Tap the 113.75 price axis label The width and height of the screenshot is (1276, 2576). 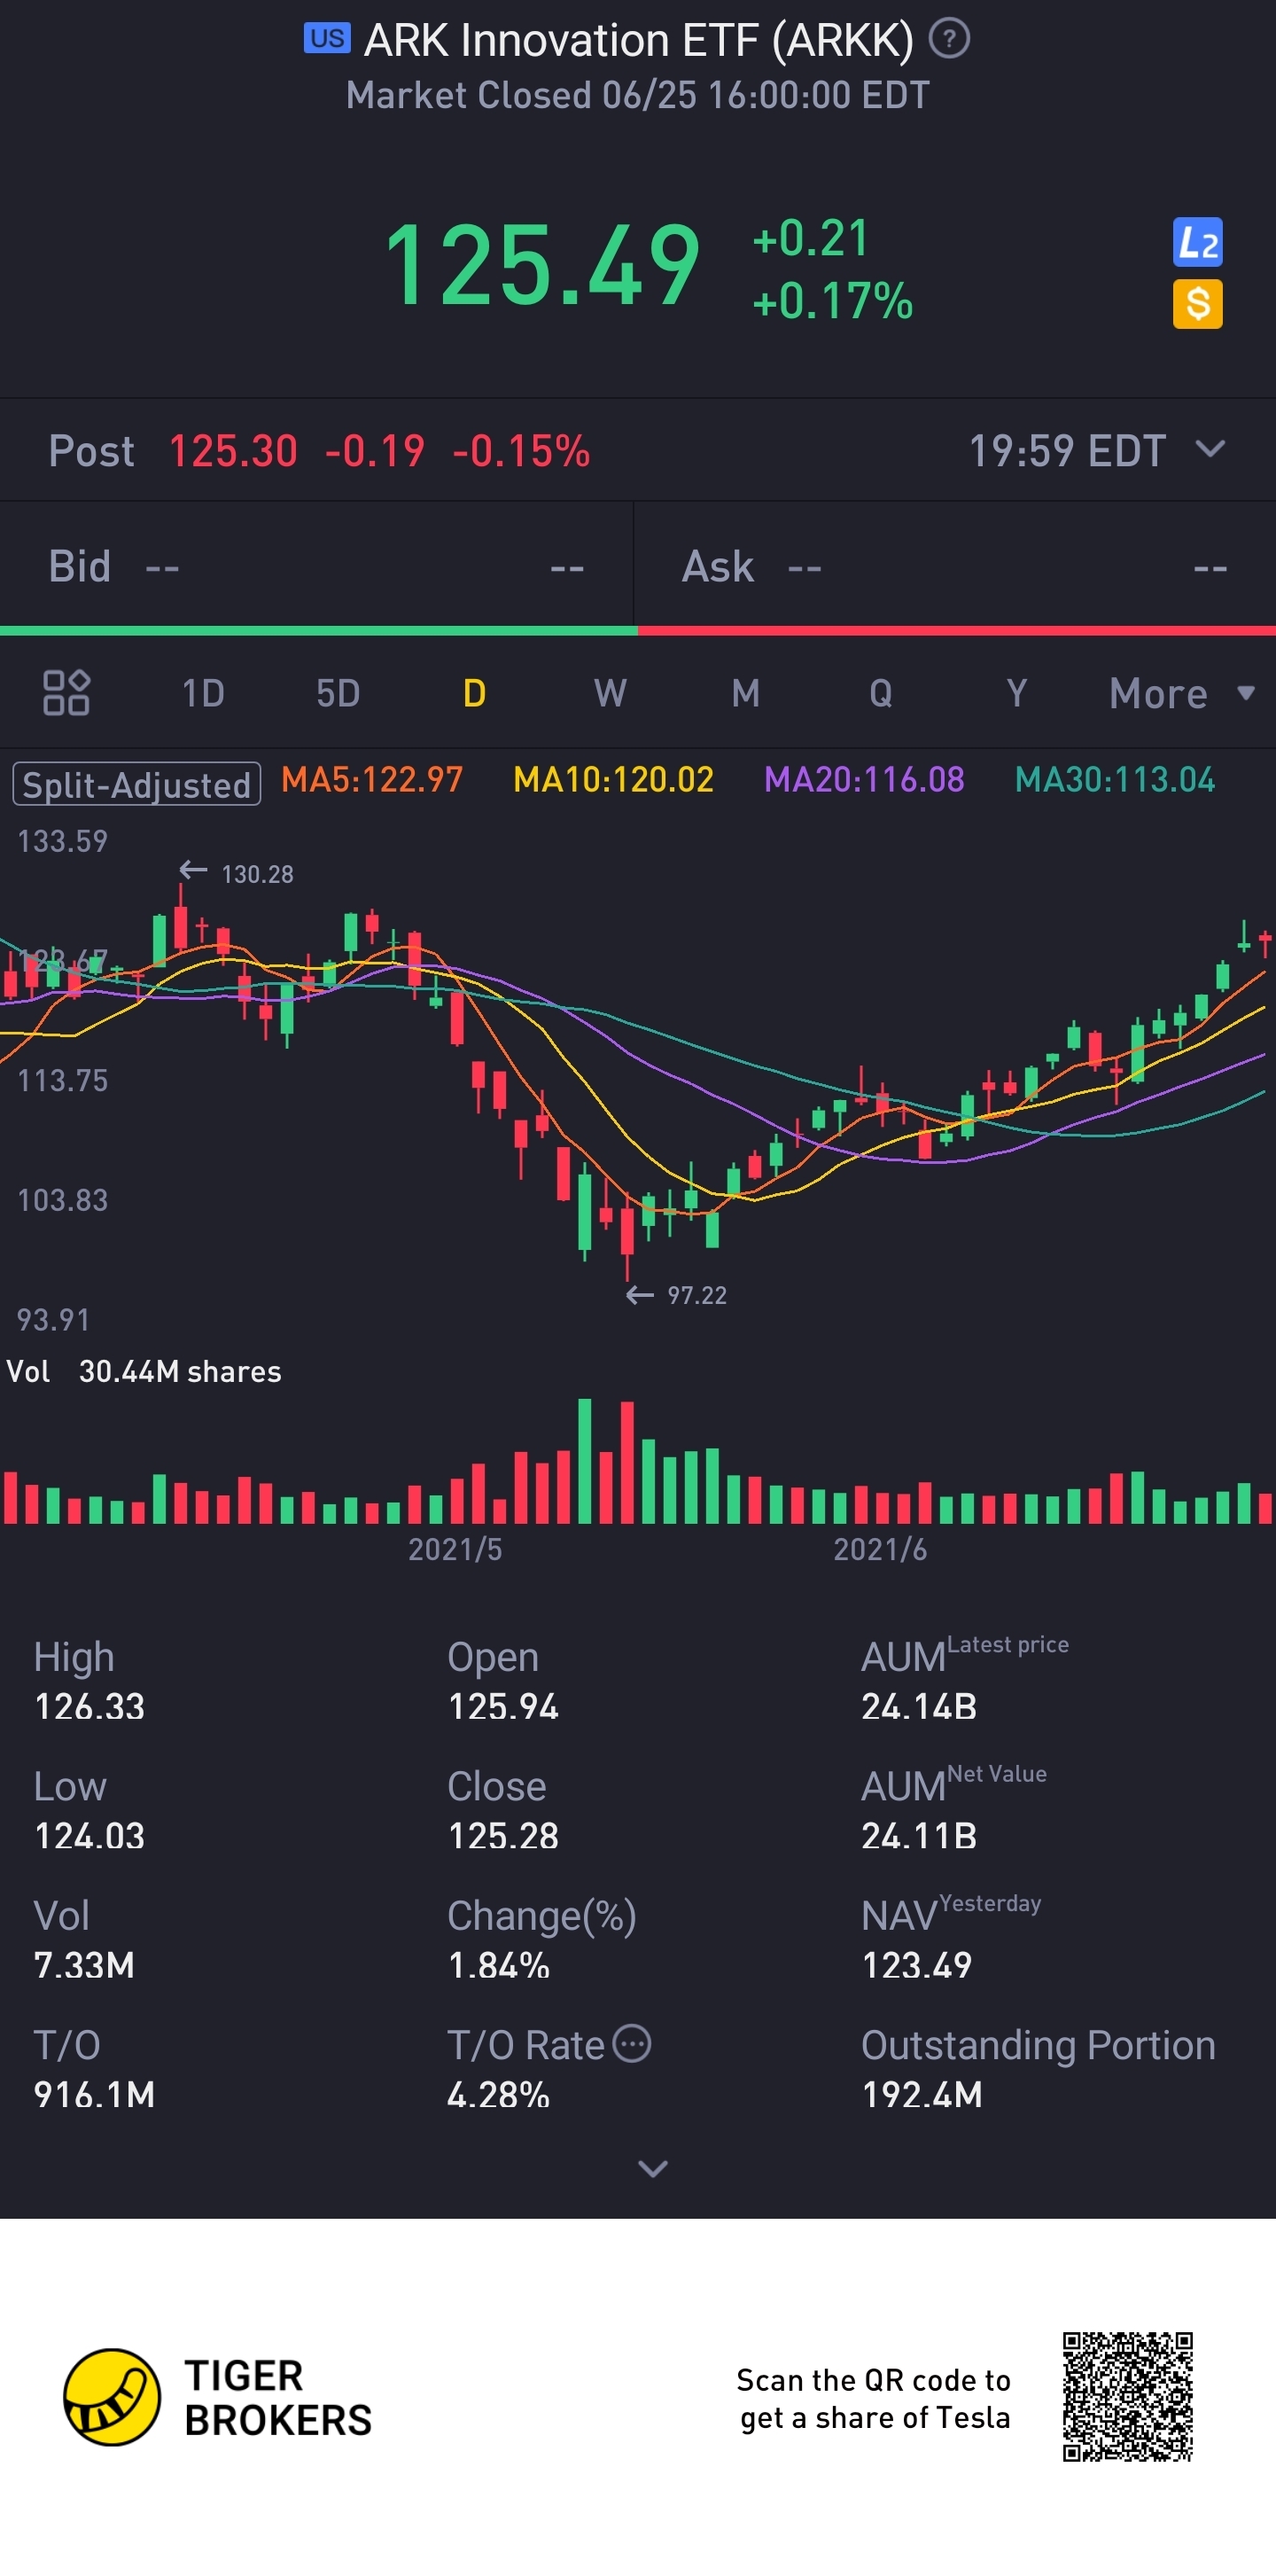point(62,1080)
